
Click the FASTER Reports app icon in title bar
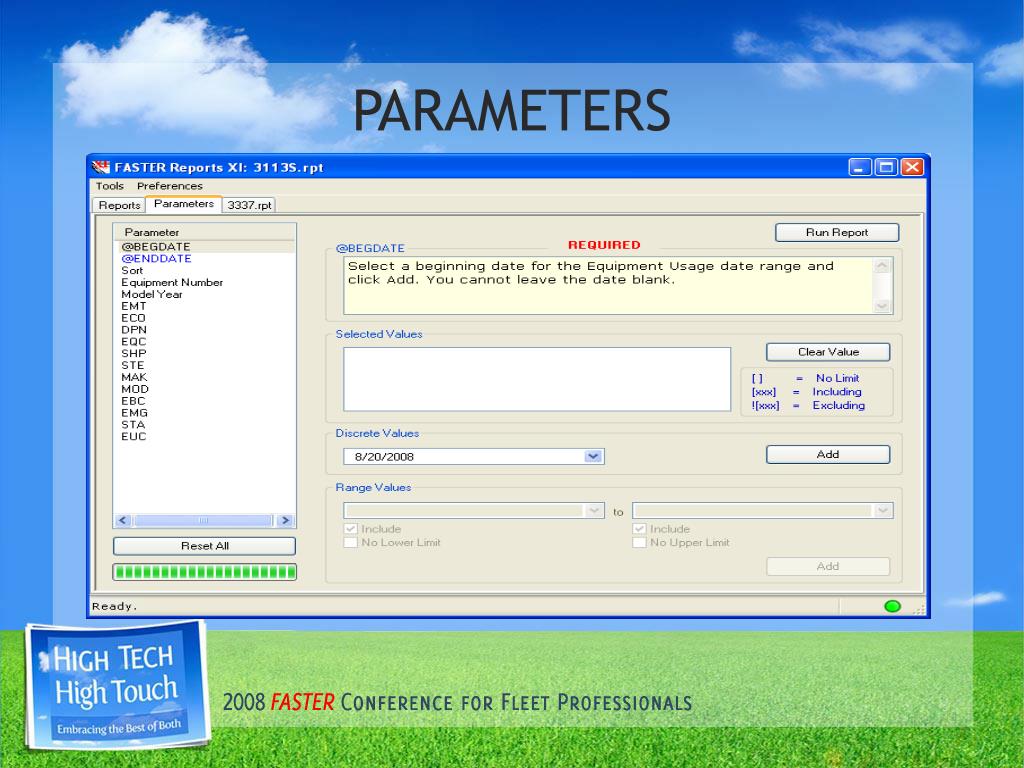tap(101, 167)
